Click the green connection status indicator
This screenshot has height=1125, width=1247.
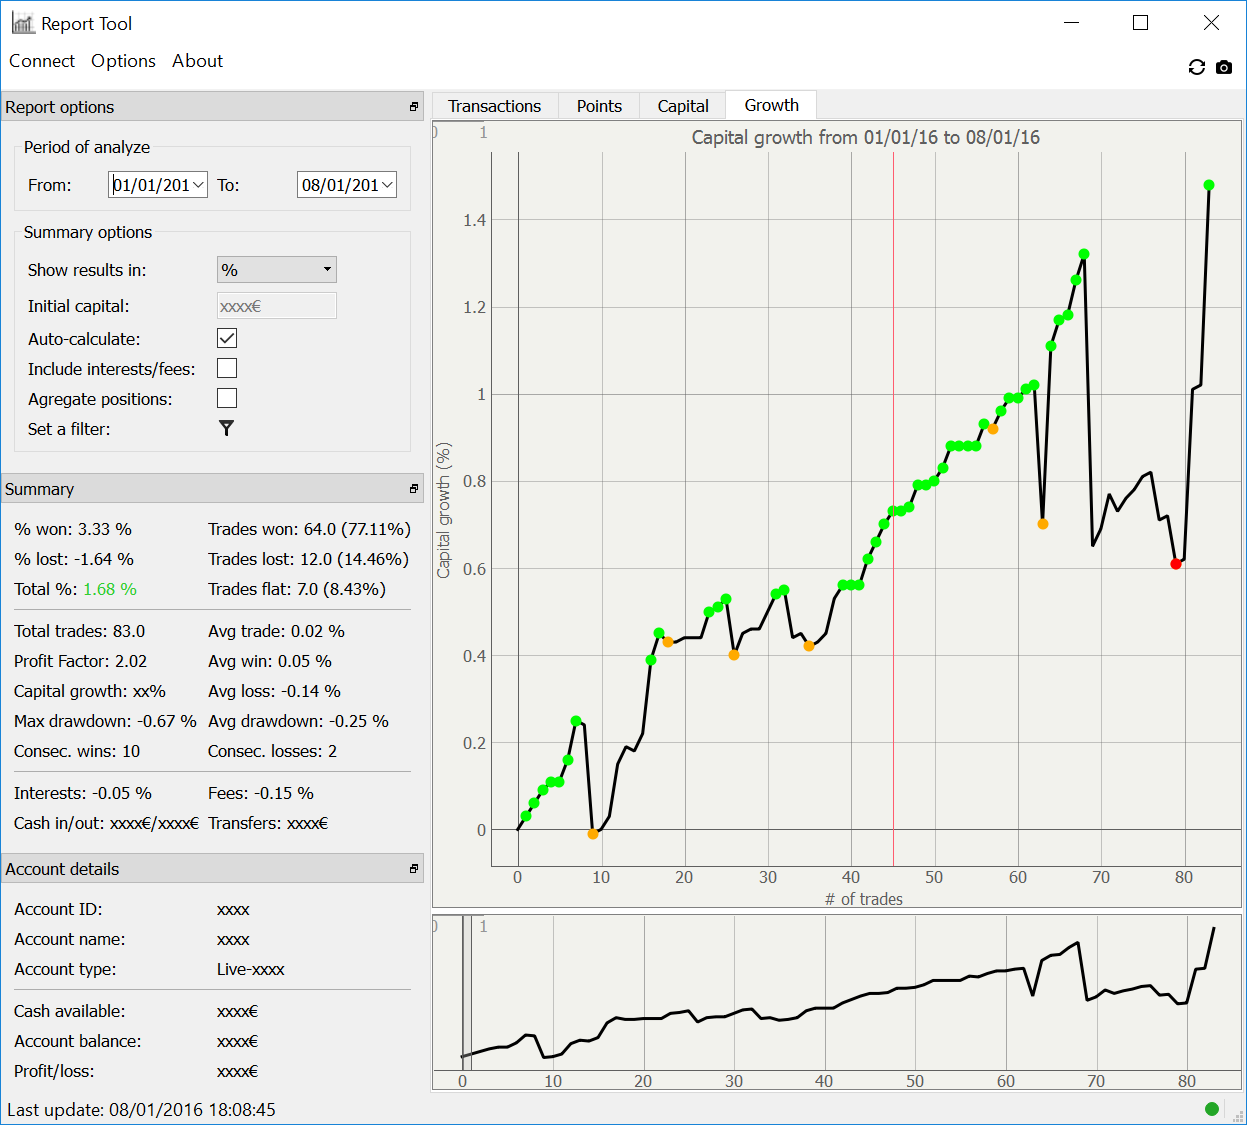point(1212,1108)
